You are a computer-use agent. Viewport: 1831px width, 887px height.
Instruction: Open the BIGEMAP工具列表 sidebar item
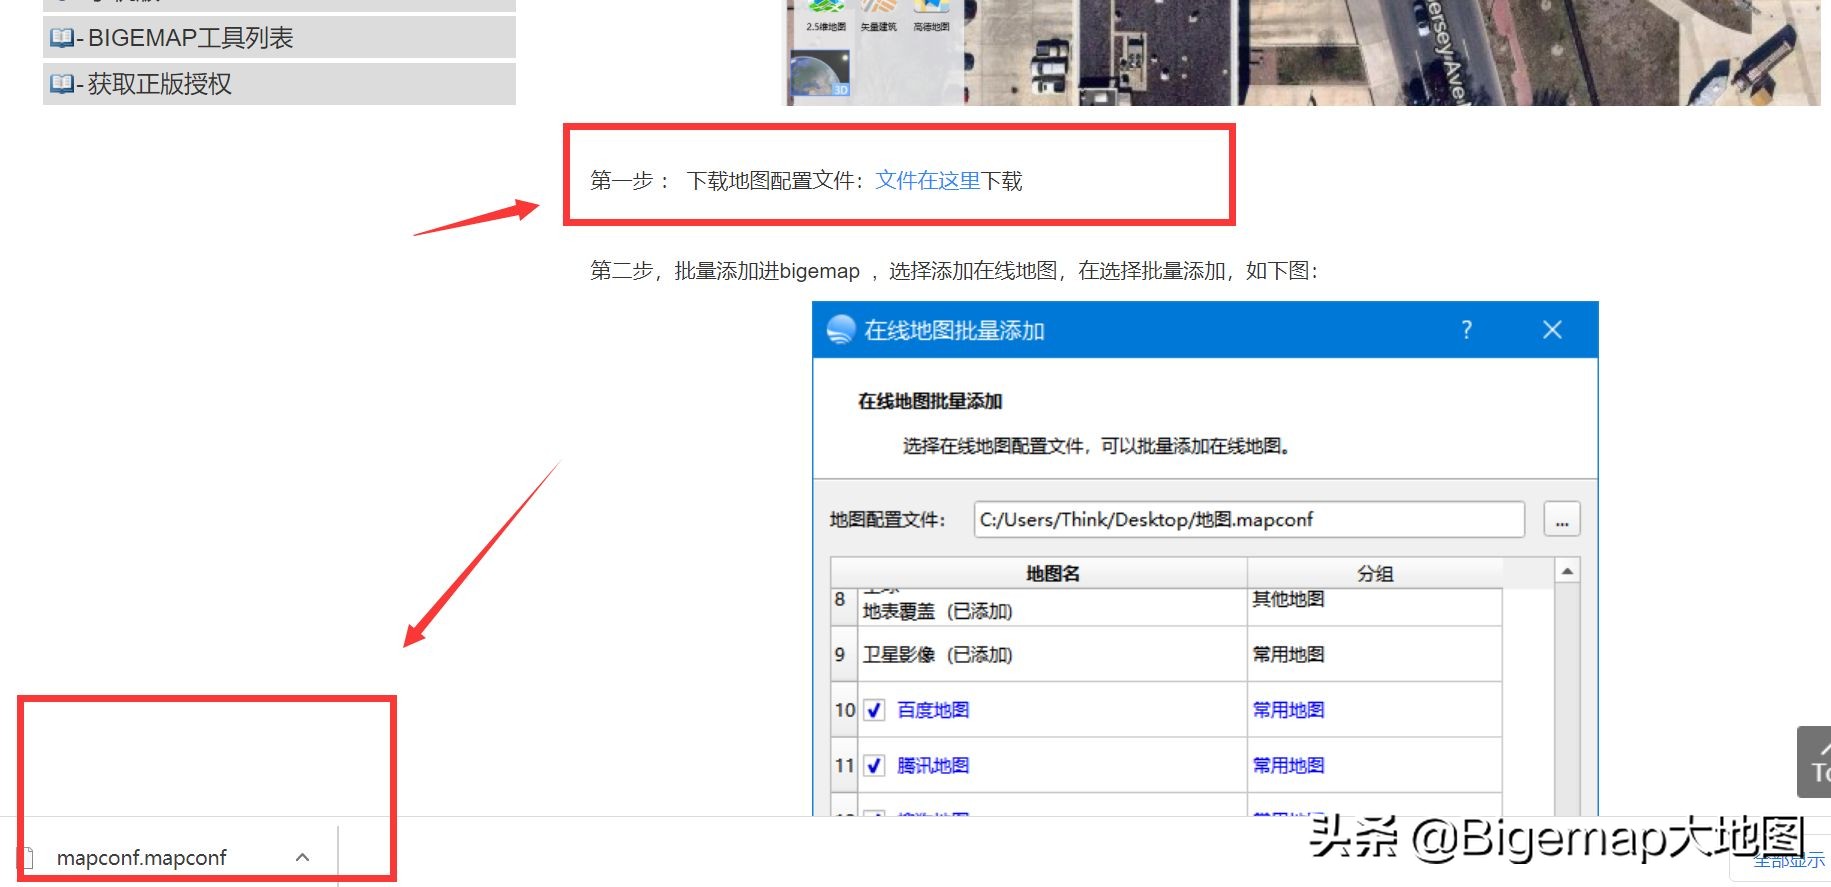tap(190, 38)
